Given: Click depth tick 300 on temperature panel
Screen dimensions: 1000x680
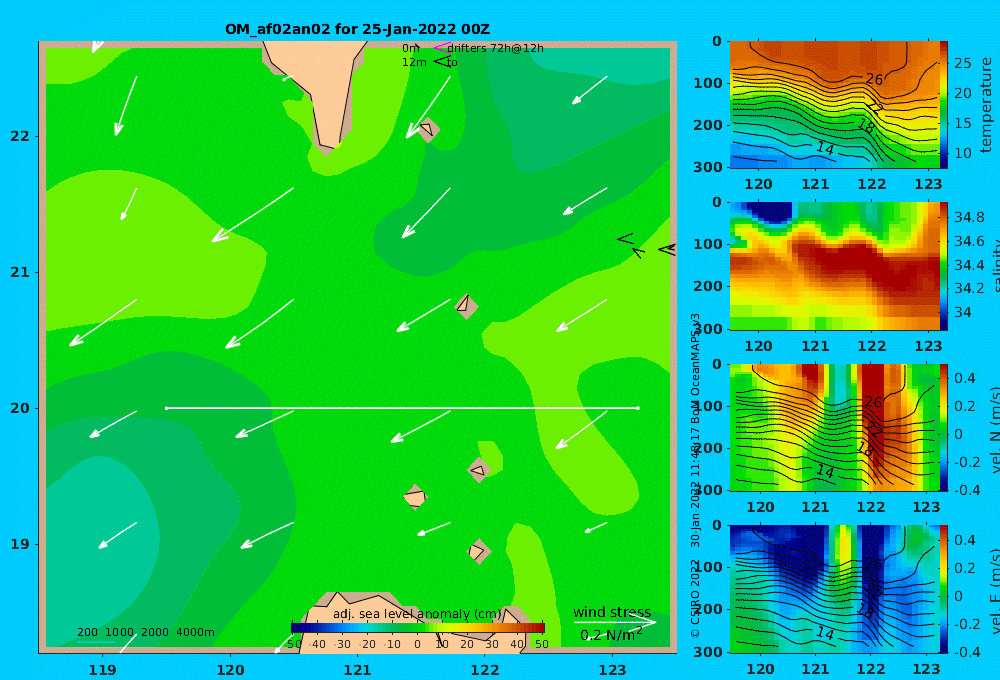Looking at the screenshot, I should click(708, 167).
